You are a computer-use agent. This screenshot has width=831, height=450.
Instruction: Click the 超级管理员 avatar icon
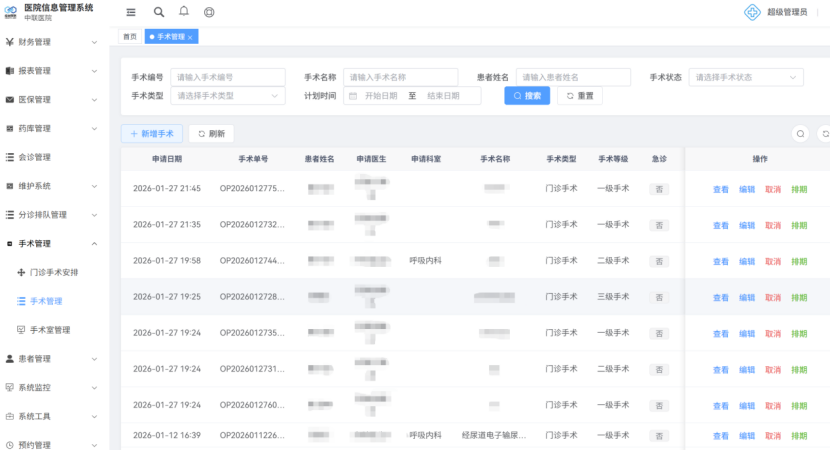pos(752,12)
